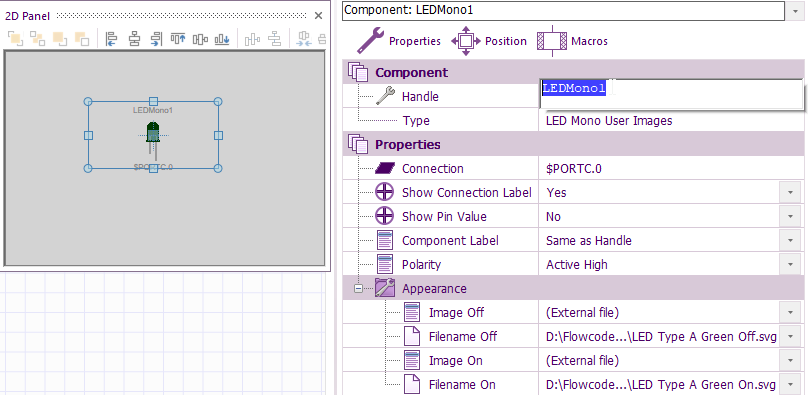Screen dimensions: 808x395
Task: Click the top-left circular rotation handle
Action: [88, 101]
